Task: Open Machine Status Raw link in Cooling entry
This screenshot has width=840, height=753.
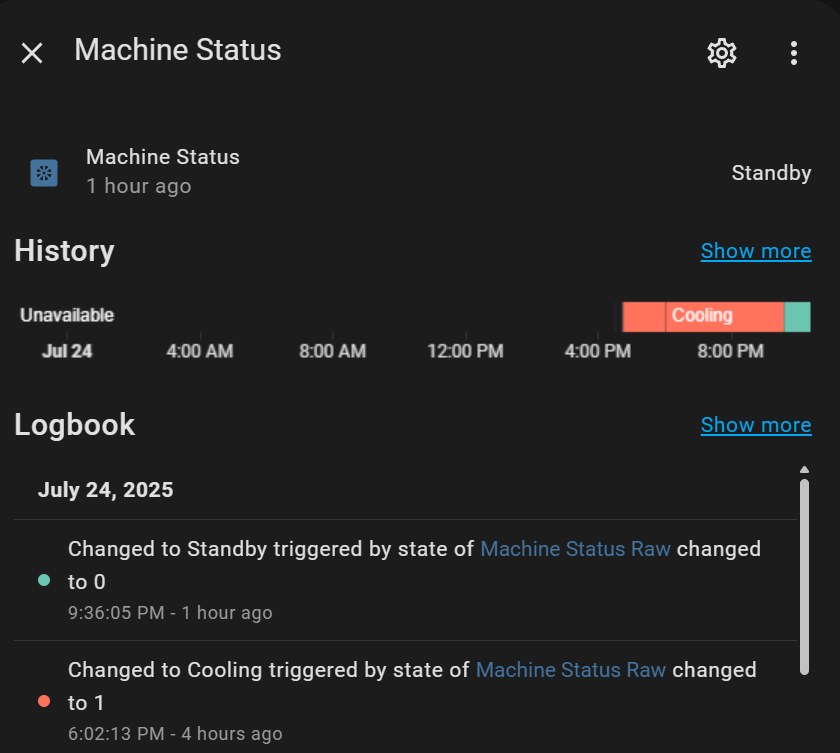Action: (570, 670)
